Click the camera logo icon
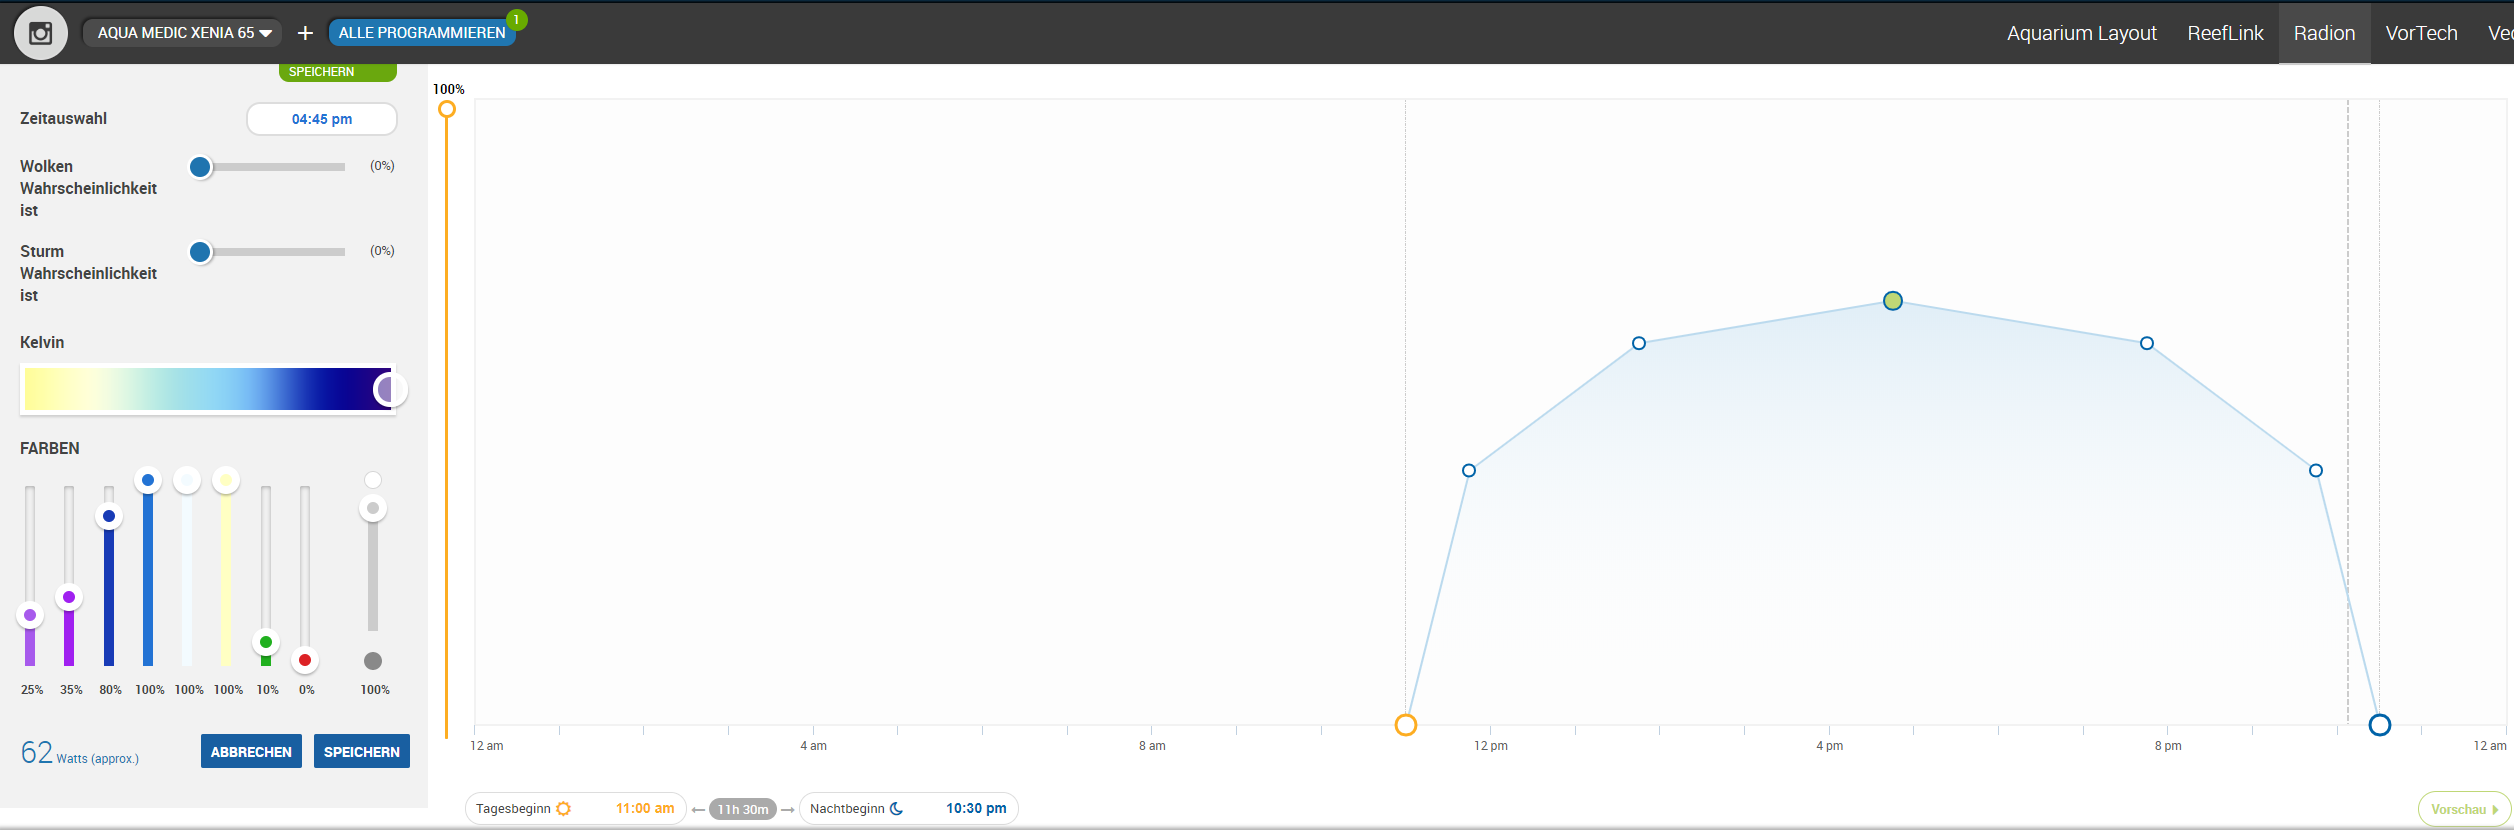This screenshot has width=2514, height=830. [x=40, y=33]
